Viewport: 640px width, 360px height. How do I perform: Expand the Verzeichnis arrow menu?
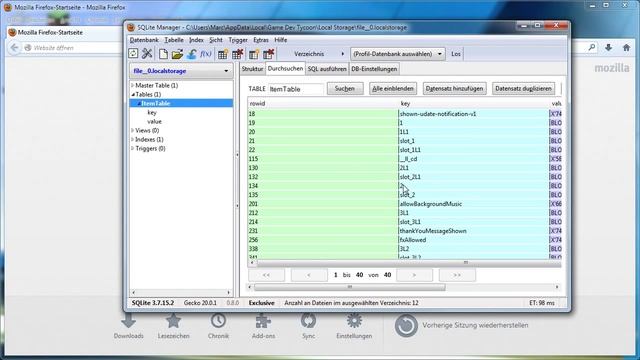[342, 54]
